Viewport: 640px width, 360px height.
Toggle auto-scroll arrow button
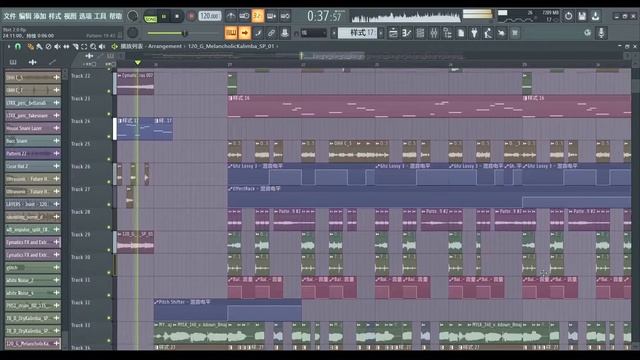[244, 33]
